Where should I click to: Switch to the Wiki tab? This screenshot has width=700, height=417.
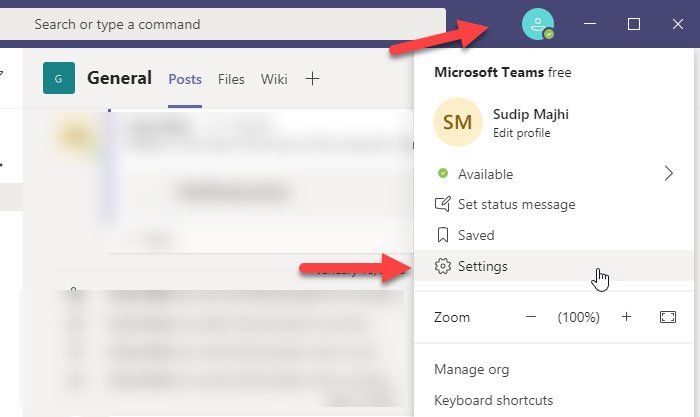pyautogui.click(x=274, y=79)
